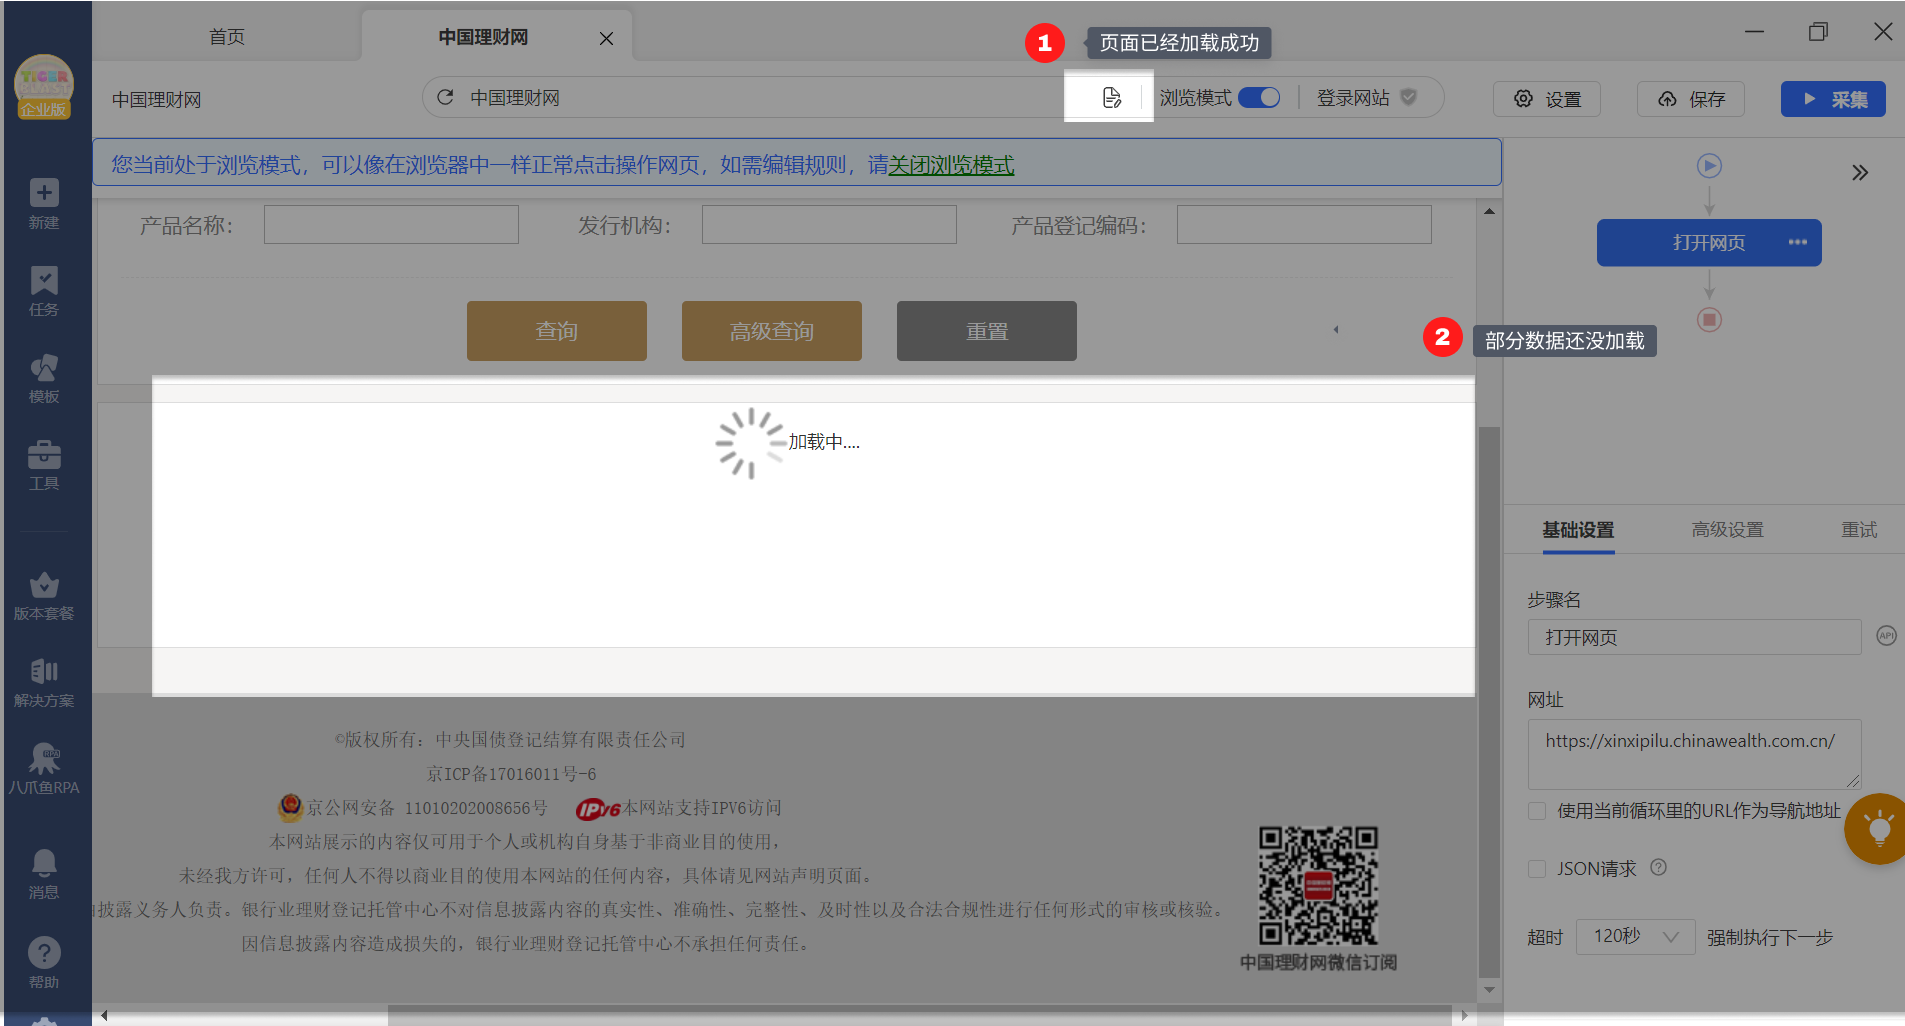Reload the page with the refresh icon
Image resolution: width=1905 pixels, height=1026 pixels.
click(x=446, y=97)
